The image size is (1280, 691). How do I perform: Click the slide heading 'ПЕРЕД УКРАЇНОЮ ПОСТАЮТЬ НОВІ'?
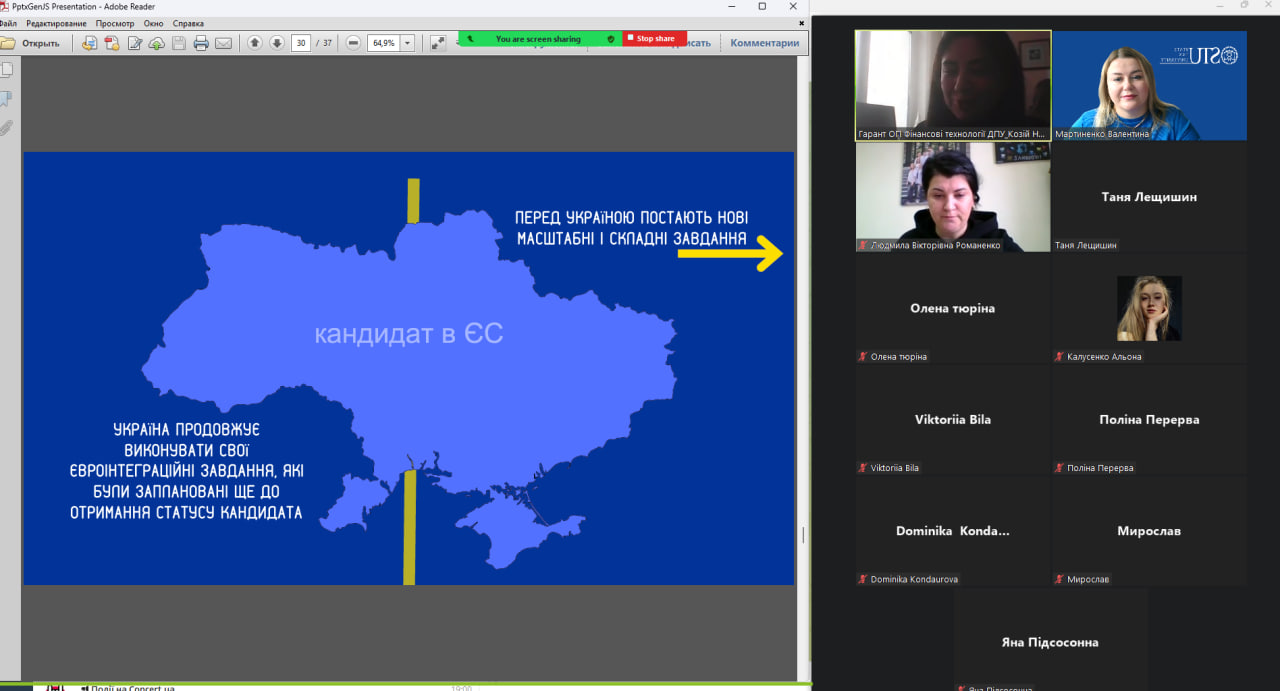(631, 218)
